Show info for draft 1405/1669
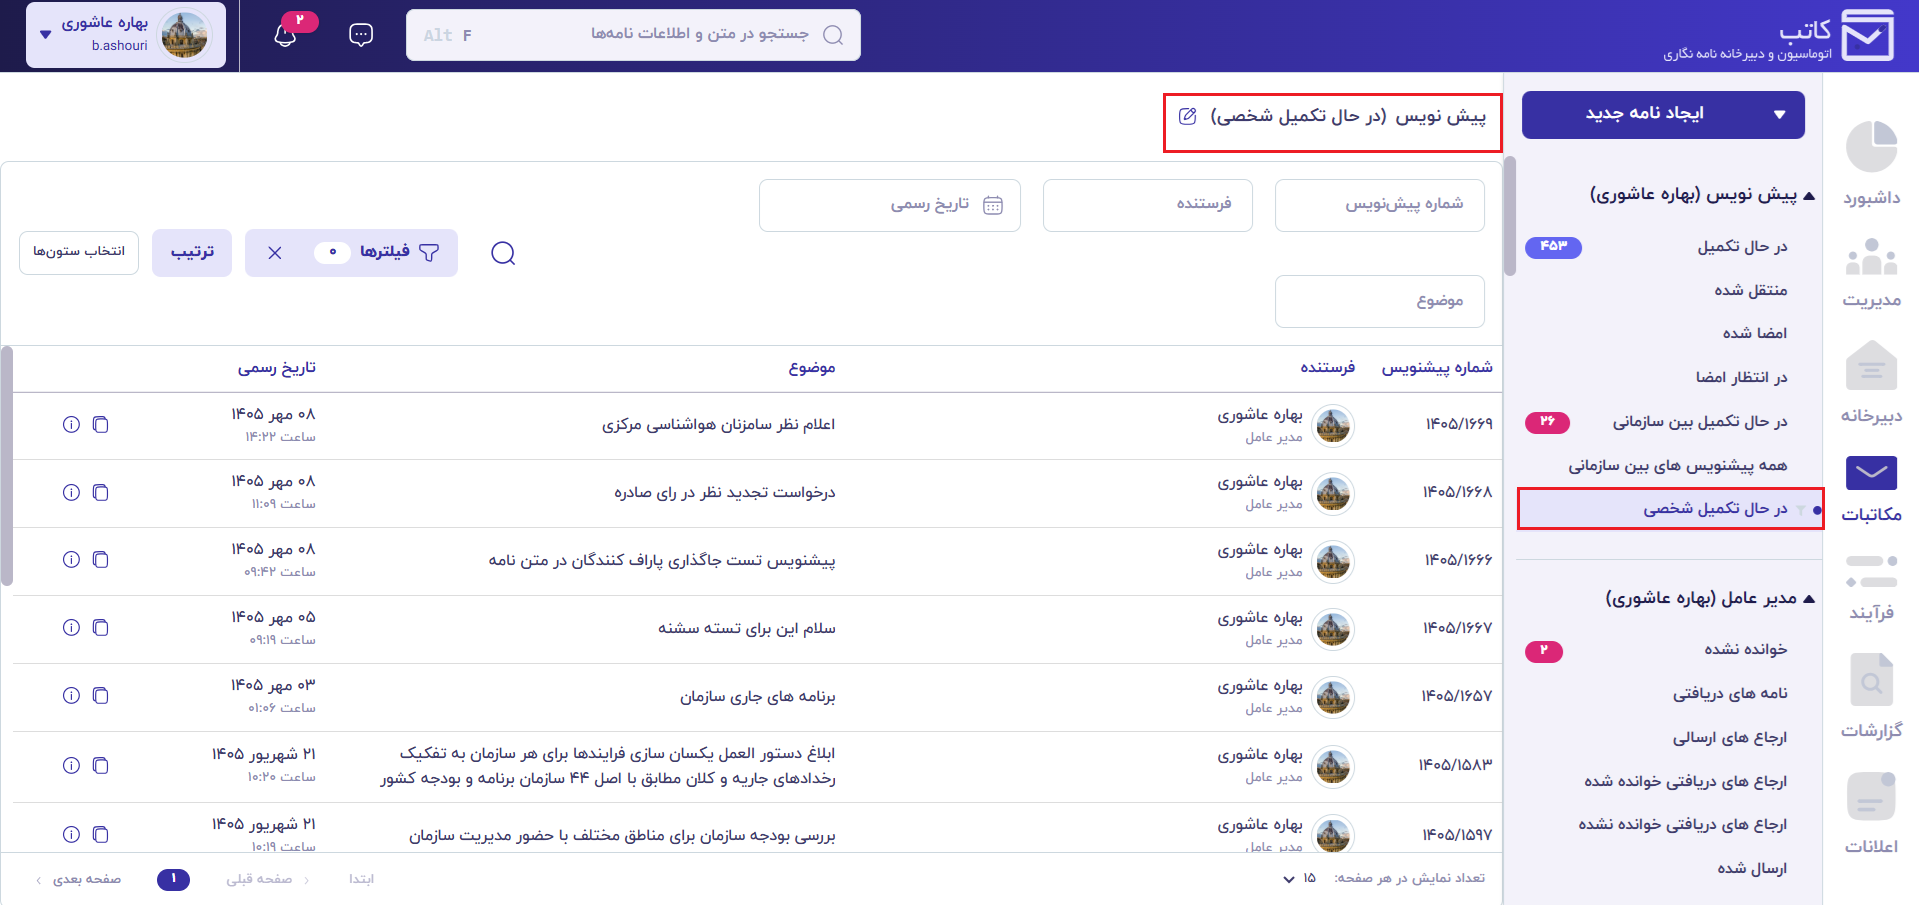 (x=71, y=425)
